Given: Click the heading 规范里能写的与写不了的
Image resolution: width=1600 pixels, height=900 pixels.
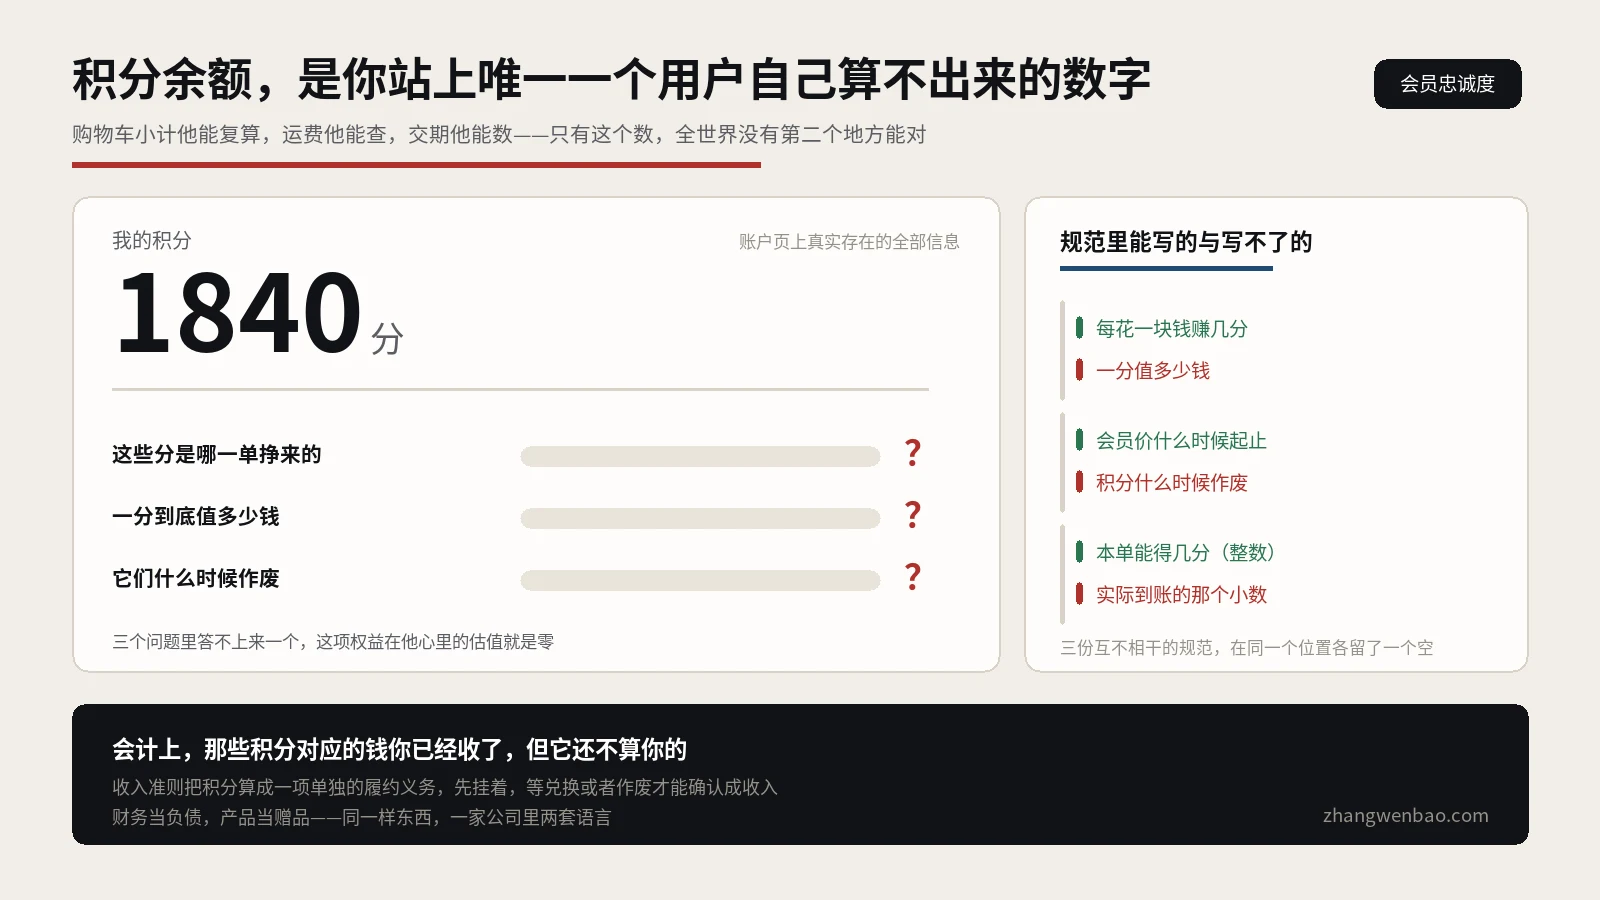Looking at the screenshot, I should pos(1185,242).
